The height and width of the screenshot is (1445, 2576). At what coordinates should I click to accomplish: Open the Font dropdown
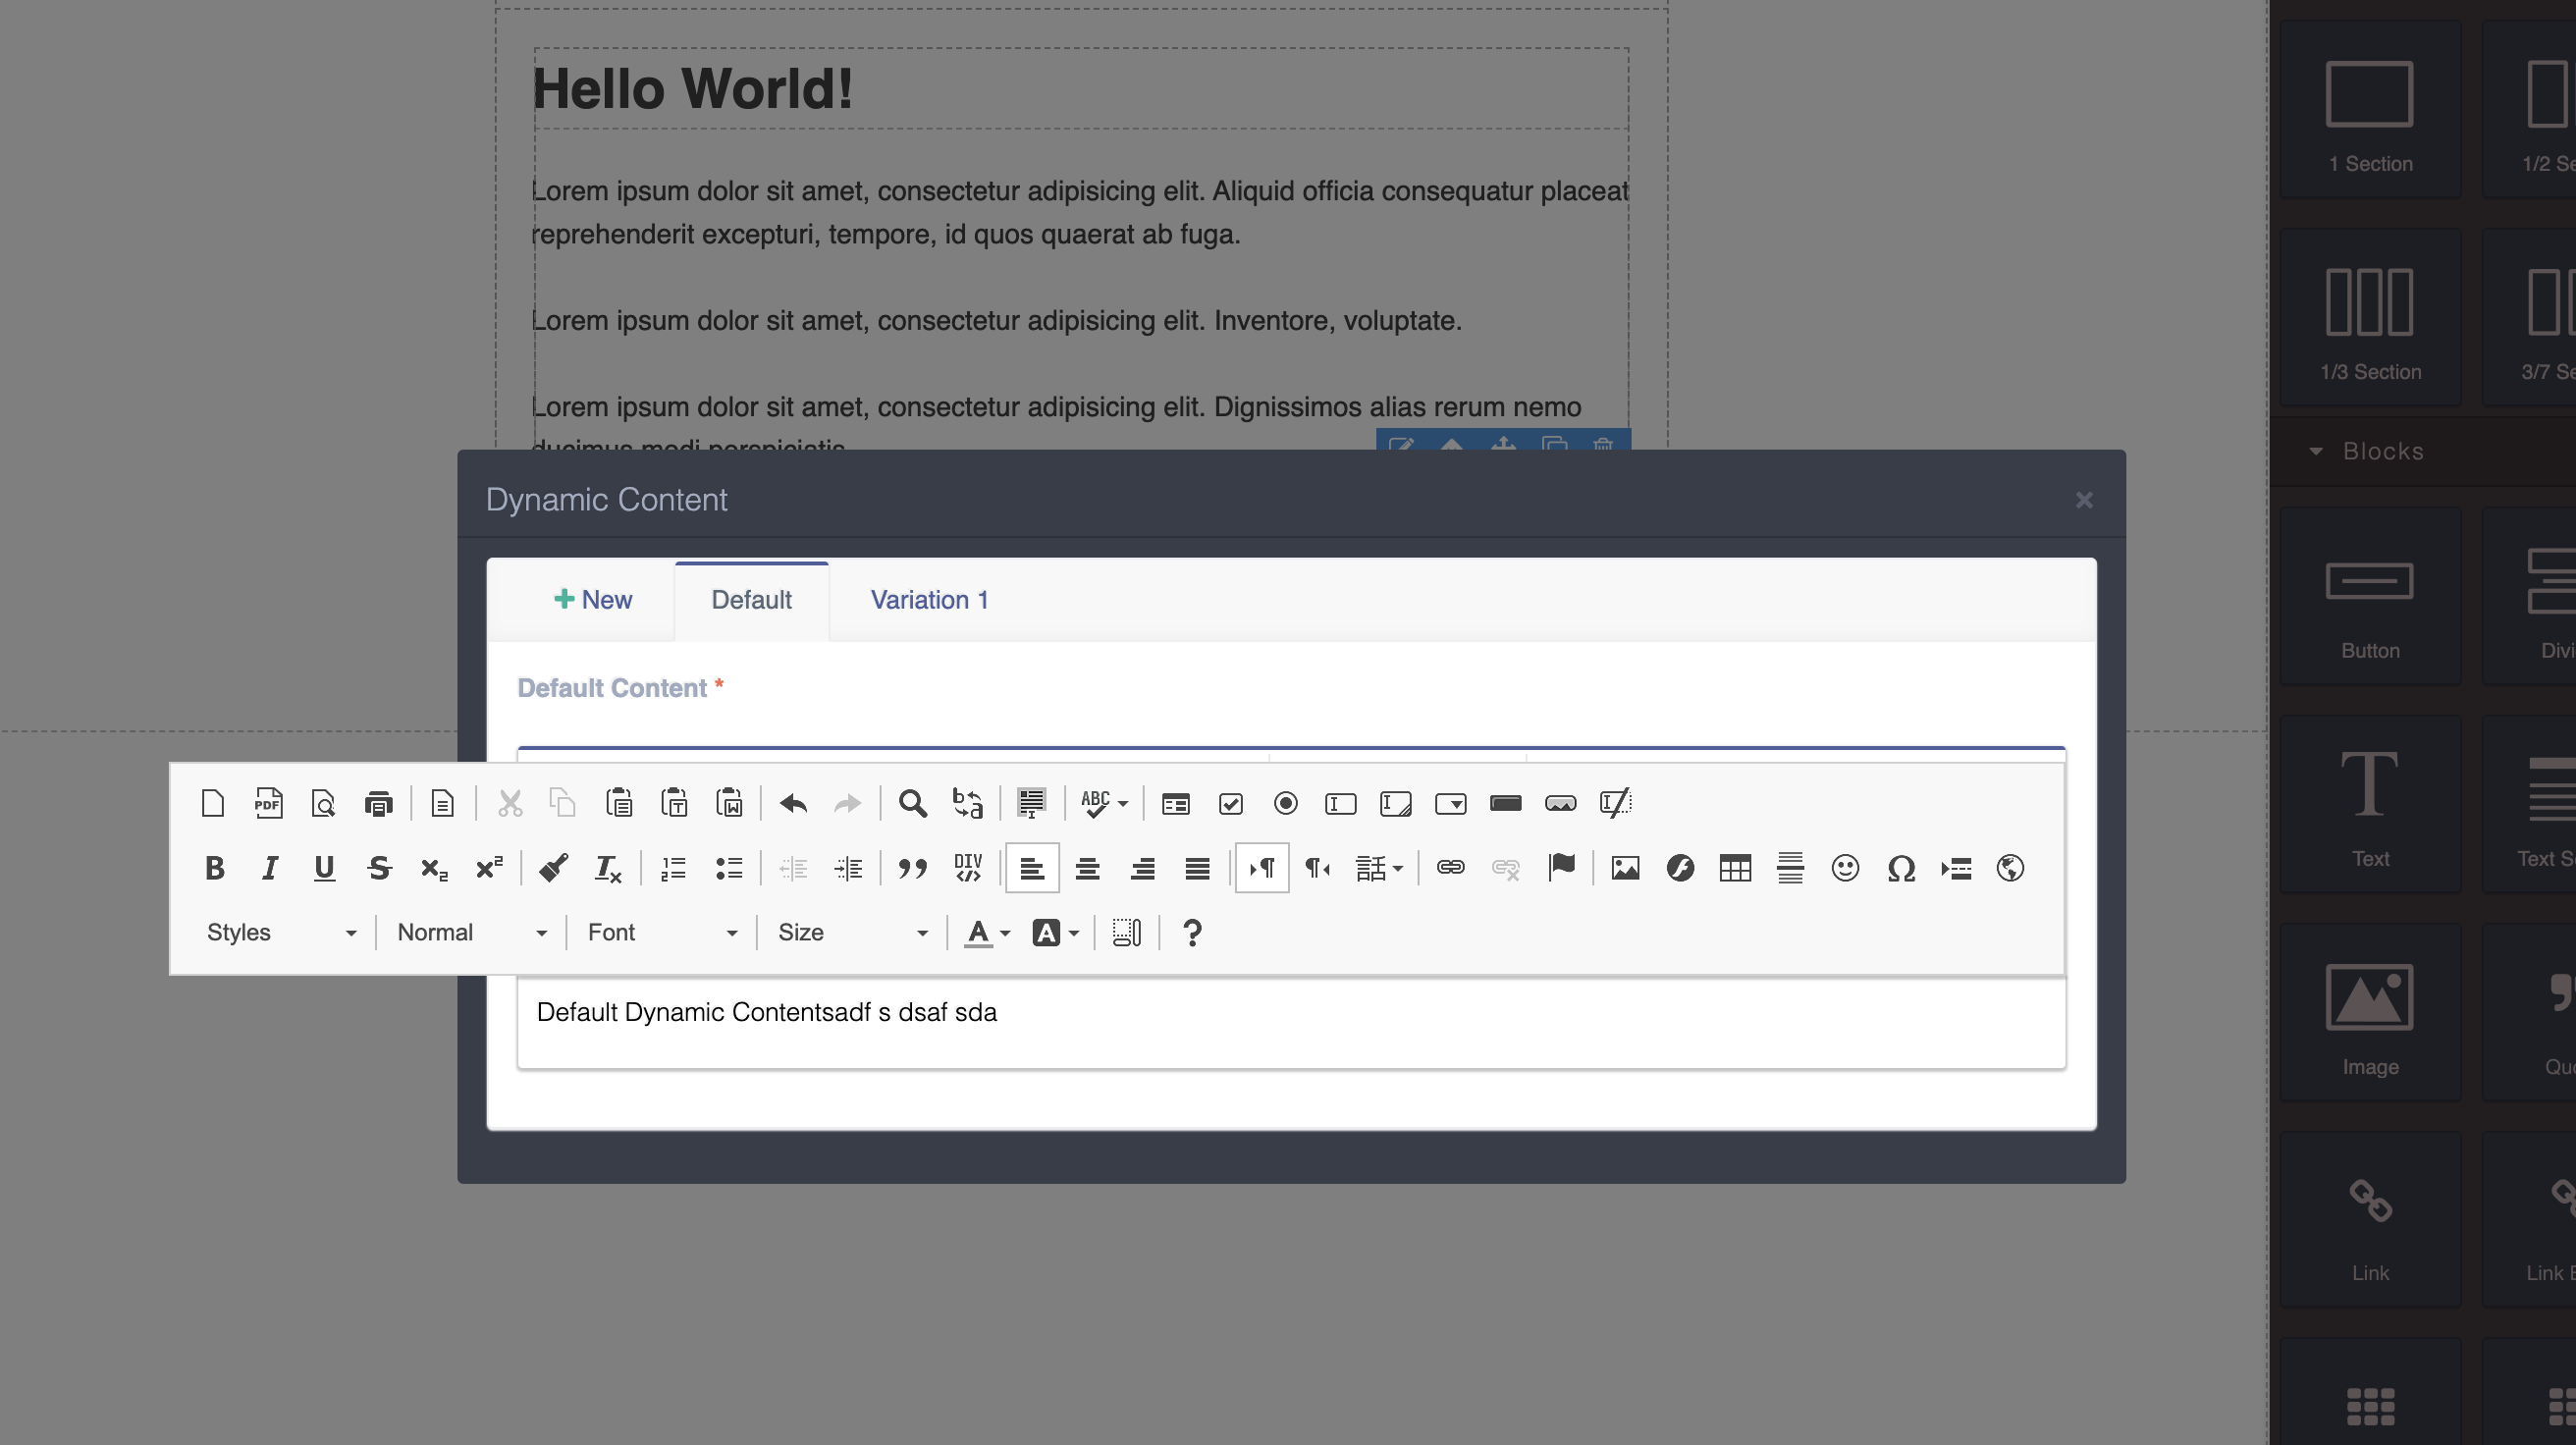[662, 932]
